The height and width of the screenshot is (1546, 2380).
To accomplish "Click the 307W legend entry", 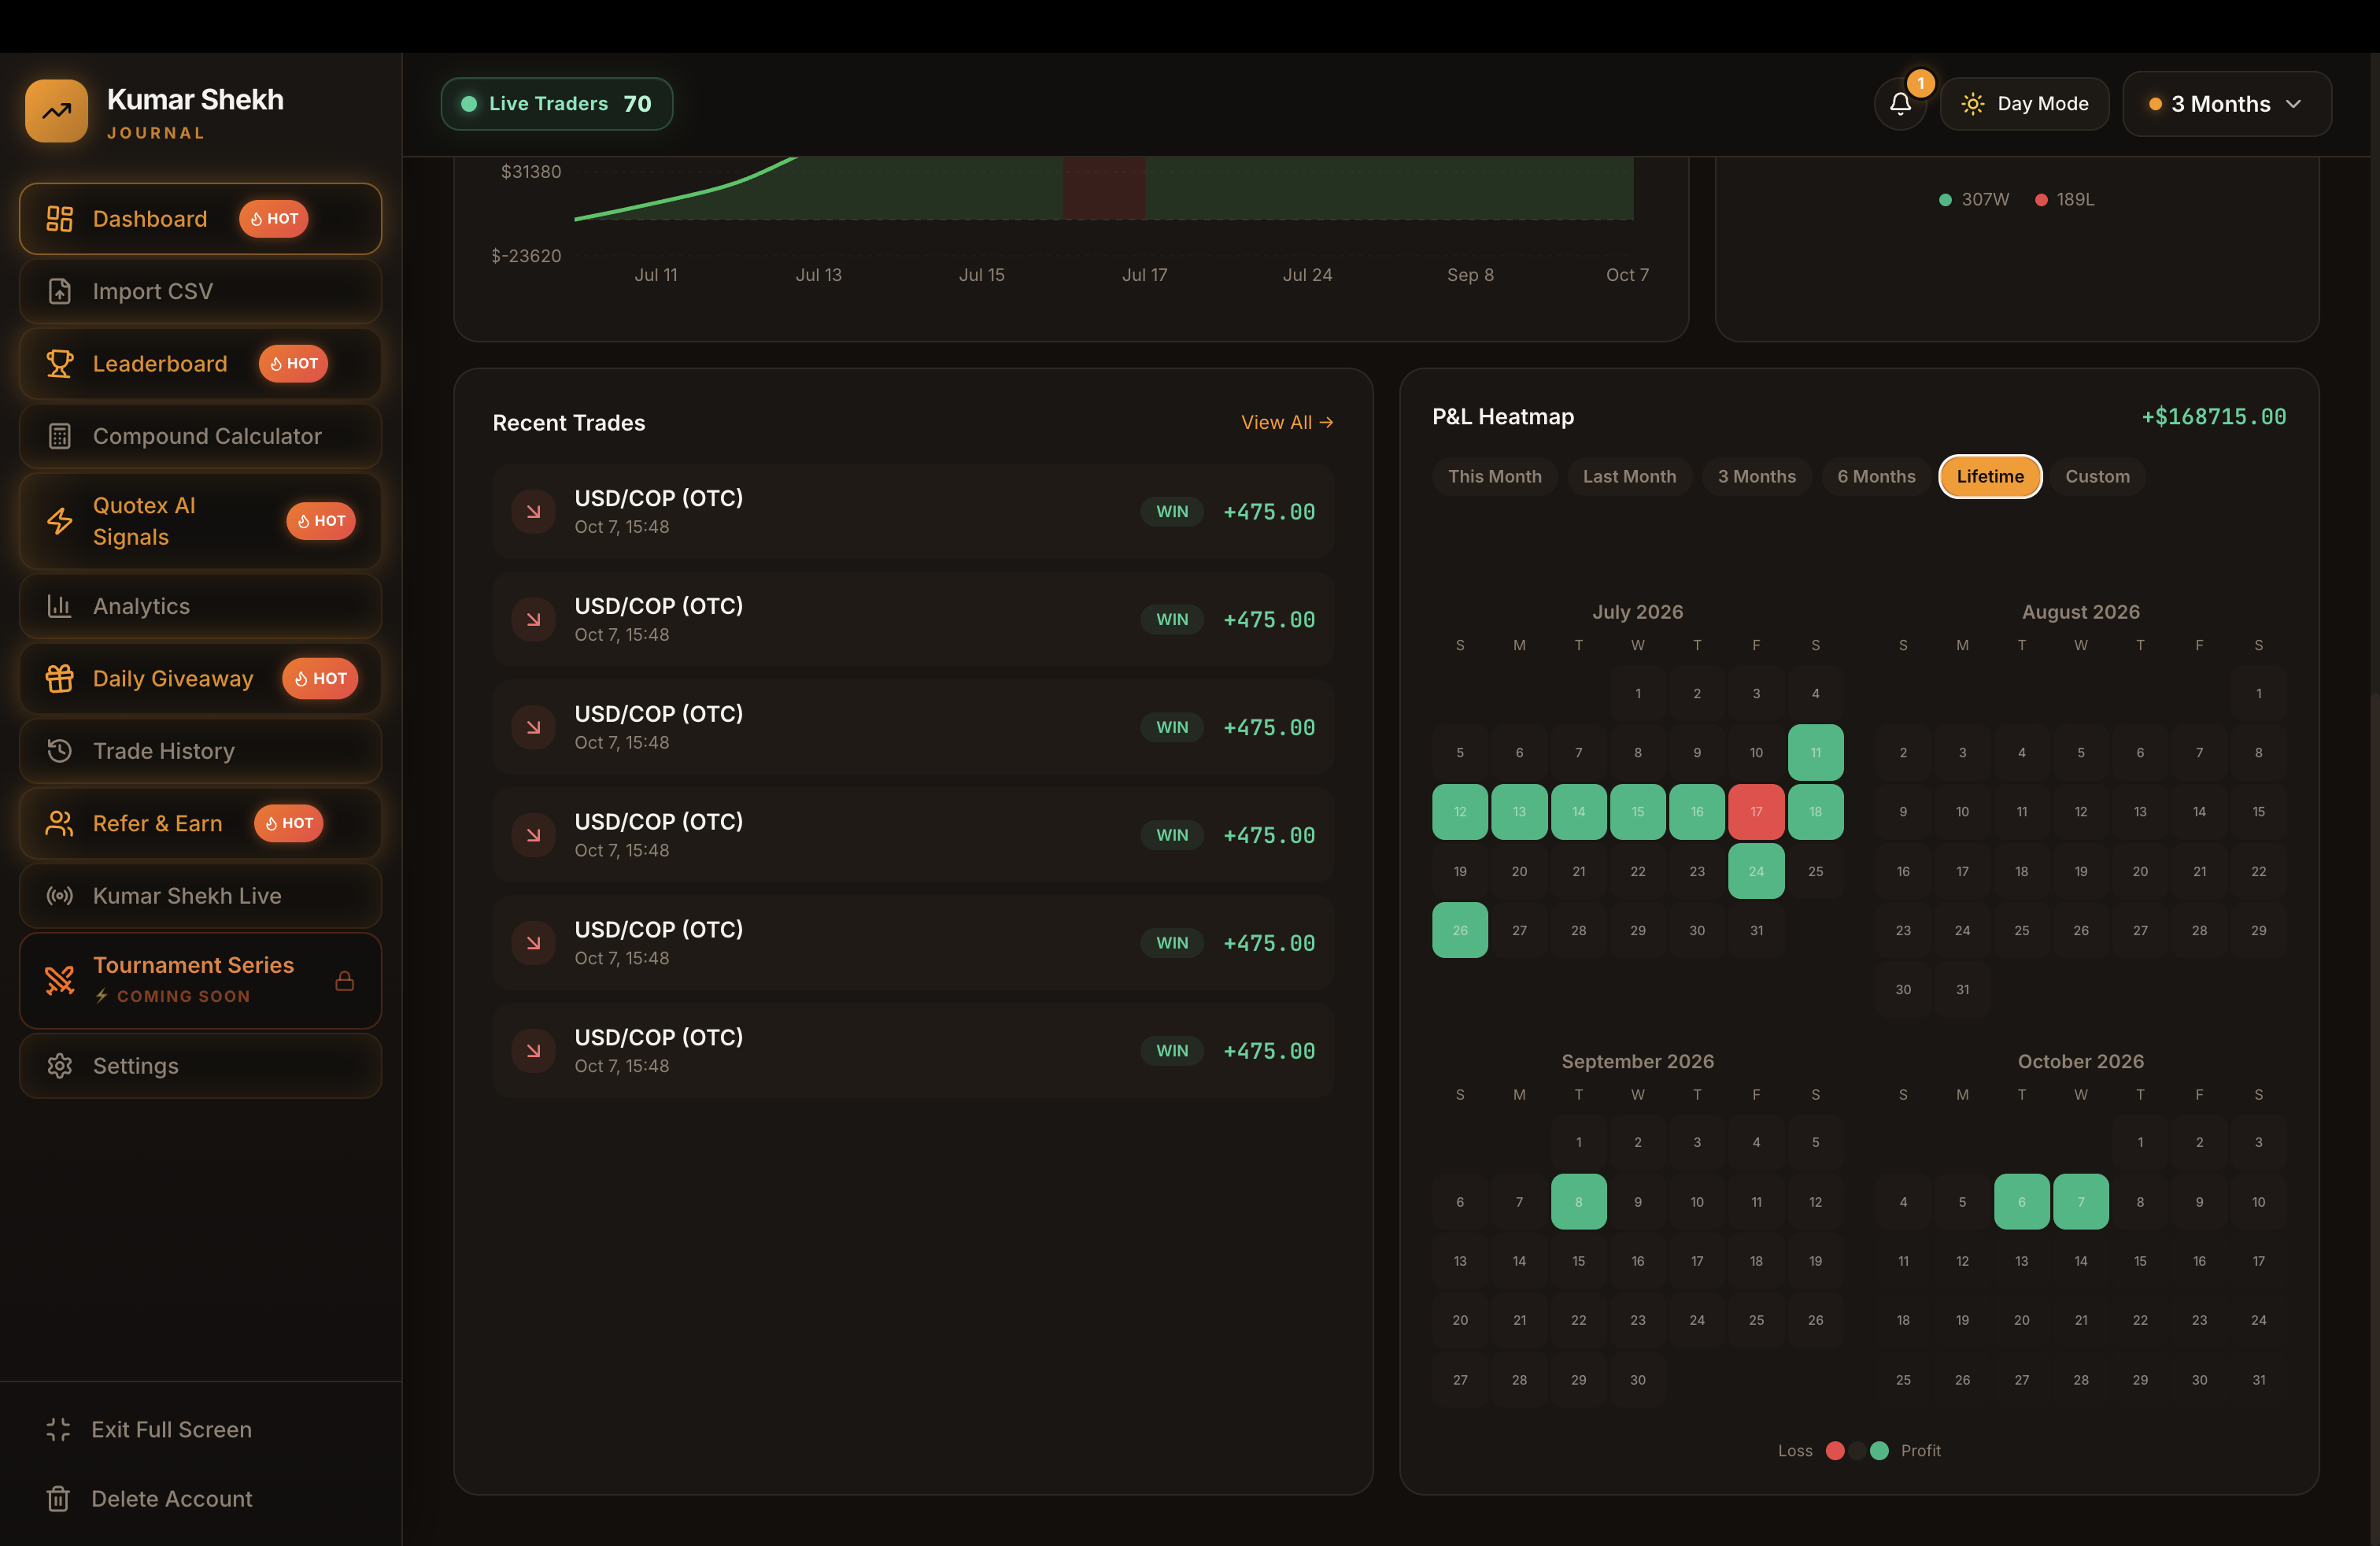I will [x=1973, y=200].
